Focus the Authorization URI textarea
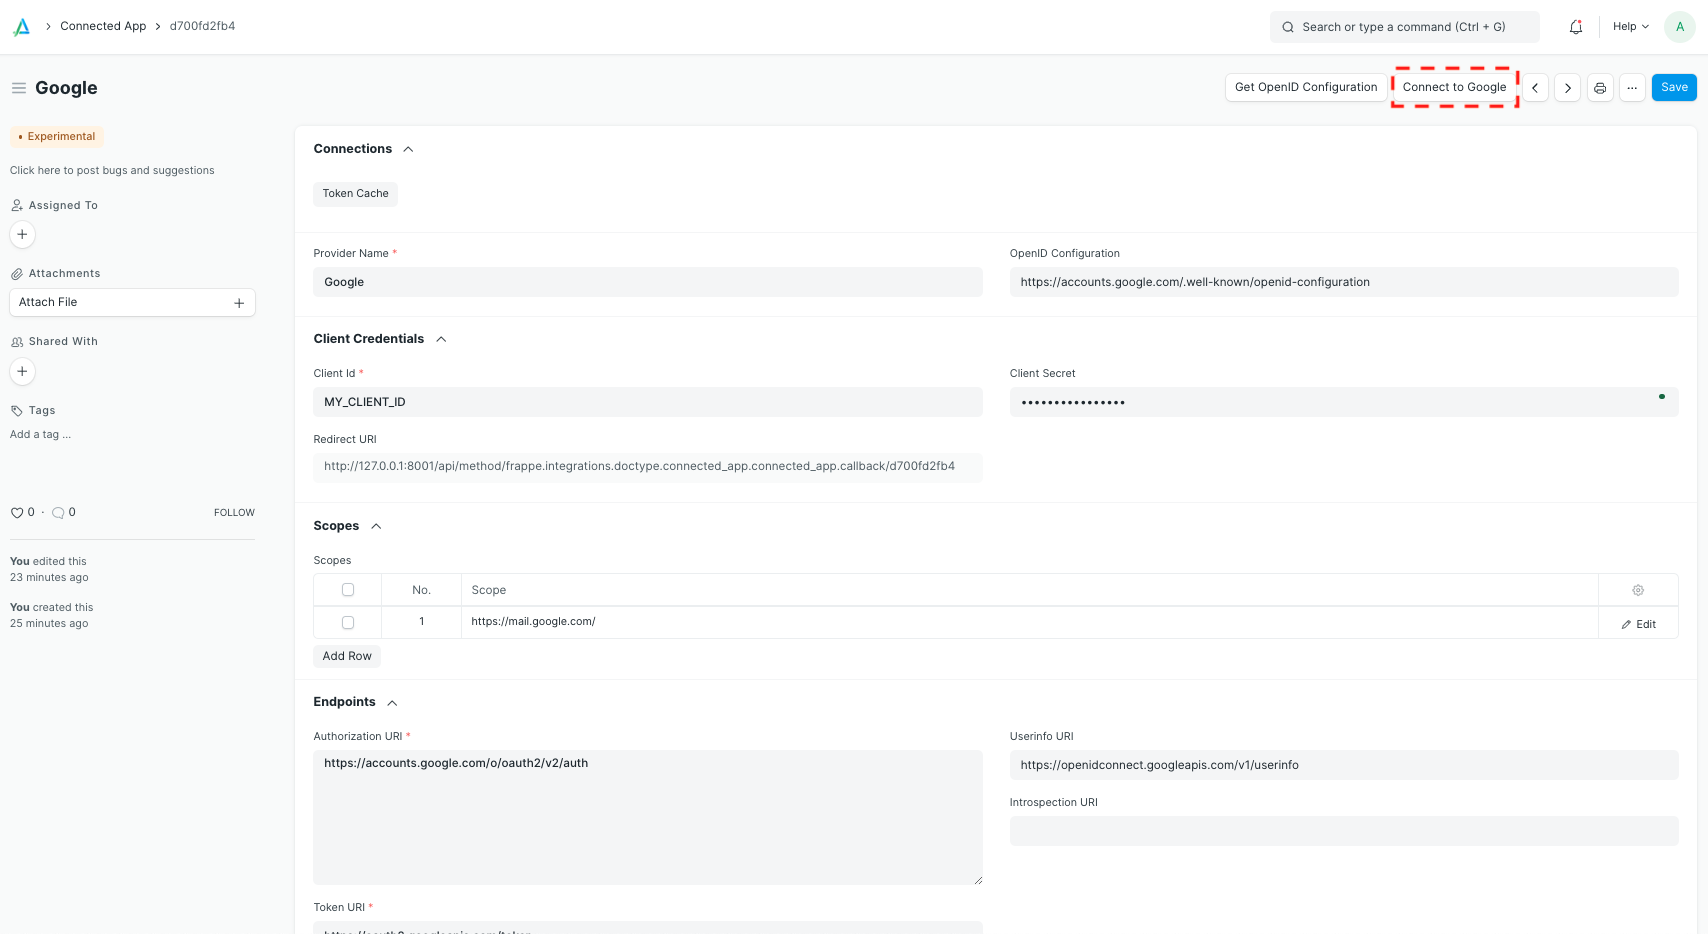The height and width of the screenshot is (934, 1708). click(648, 817)
